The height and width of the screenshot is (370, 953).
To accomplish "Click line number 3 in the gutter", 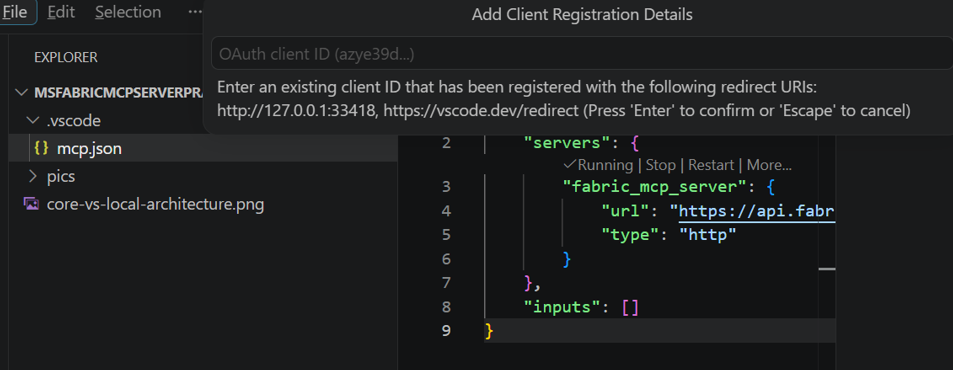I will coord(447,187).
